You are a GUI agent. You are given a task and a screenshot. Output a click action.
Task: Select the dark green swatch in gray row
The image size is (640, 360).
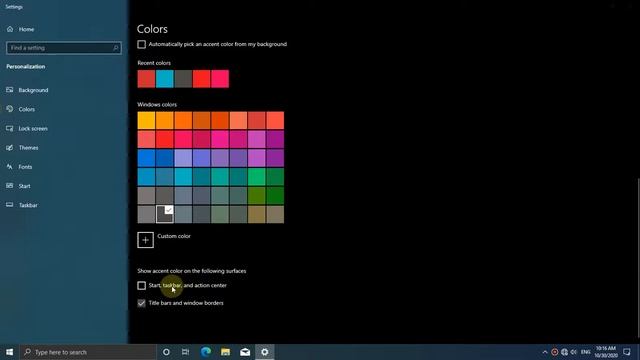[275, 196]
